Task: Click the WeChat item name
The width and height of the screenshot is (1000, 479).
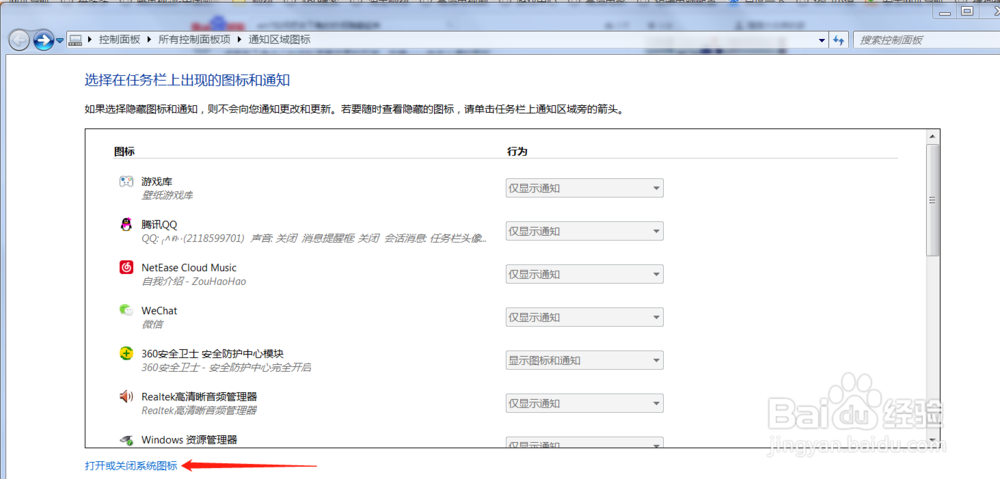Action: coord(159,311)
